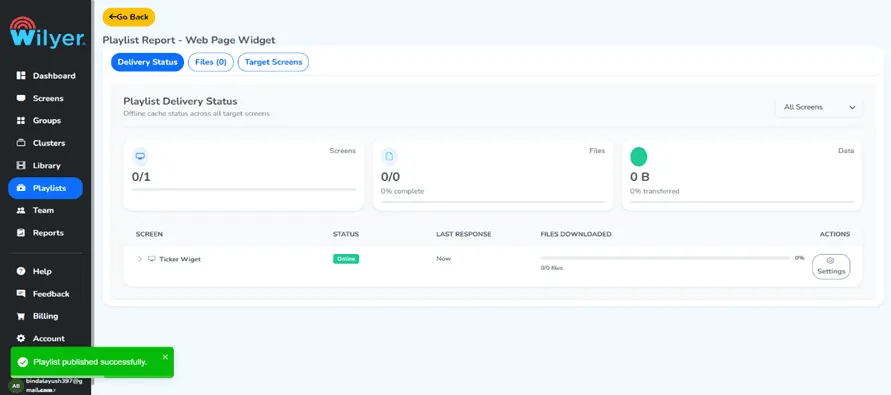This screenshot has width=891, height=395.
Task: Switch to Files (0) tab
Action: click(x=211, y=62)
